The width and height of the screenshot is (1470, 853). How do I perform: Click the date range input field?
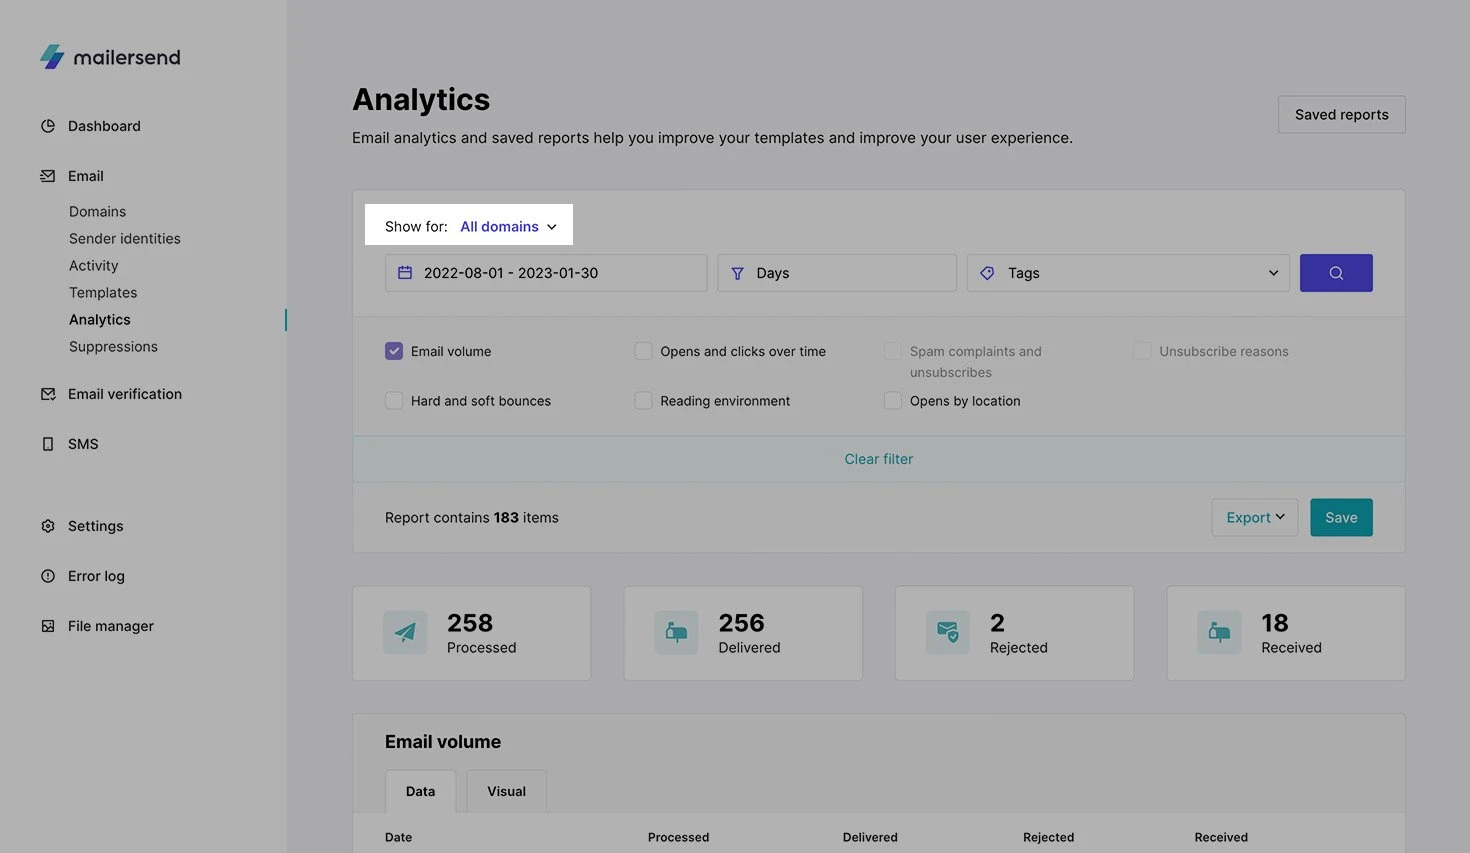coord(545,273)
